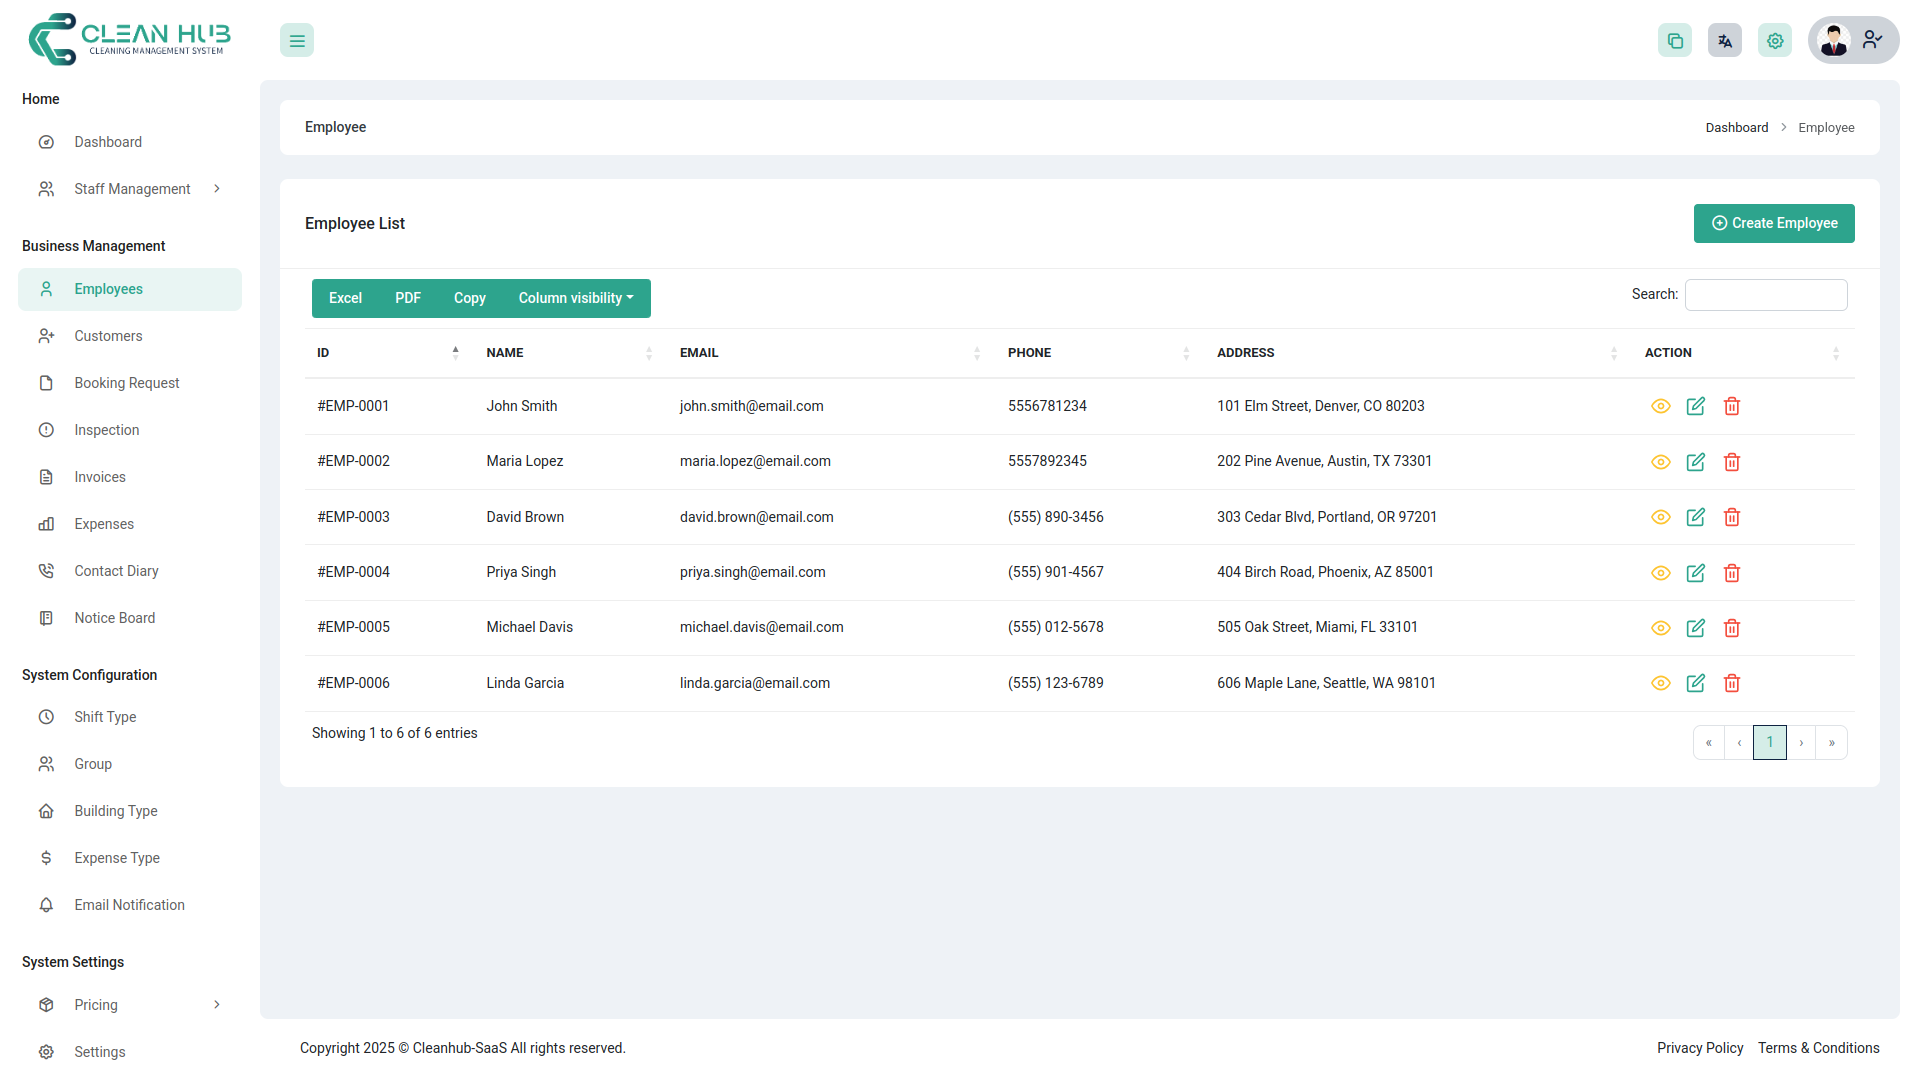Click the Contact Diary phone icon
The height and width of the screenshot is (1080, 1920).
pyautogui.click(x=46, y=570)
